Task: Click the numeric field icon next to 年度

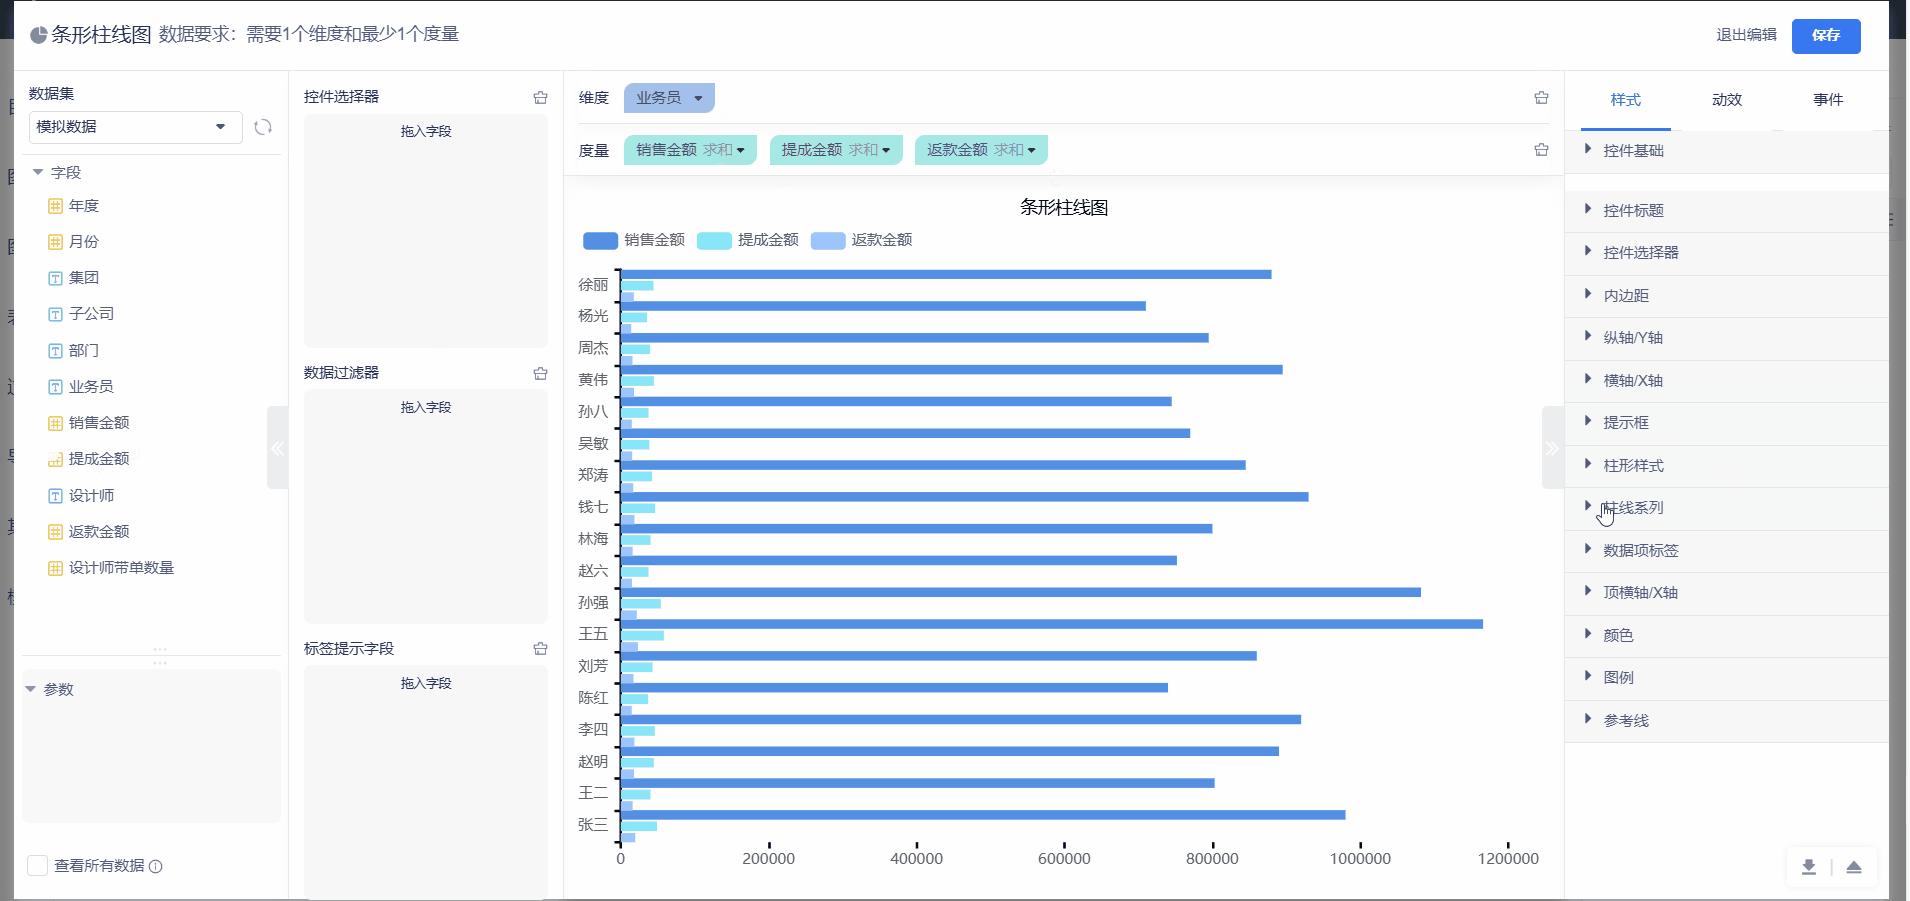Action: (x=55, y=206)
